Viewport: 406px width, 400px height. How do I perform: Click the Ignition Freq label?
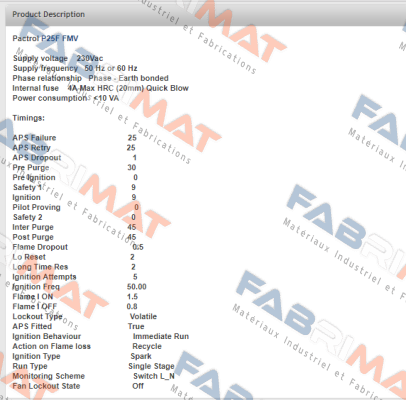(x=36, y=287)
